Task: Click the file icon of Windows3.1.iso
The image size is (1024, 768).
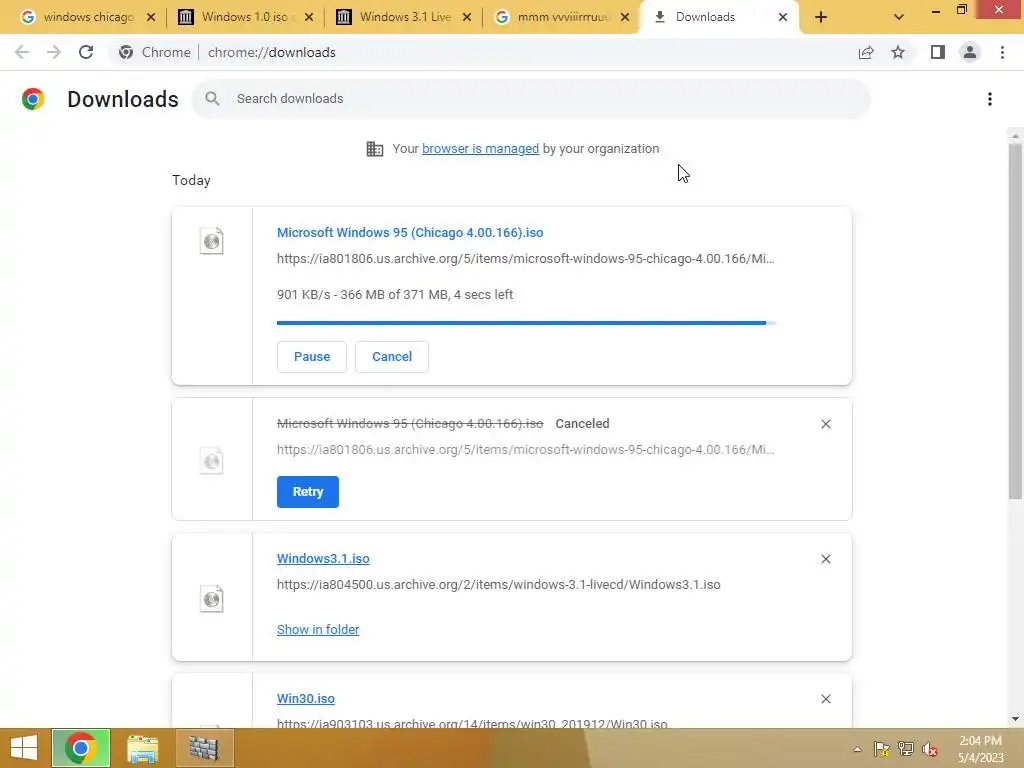Action: [212, 598]
